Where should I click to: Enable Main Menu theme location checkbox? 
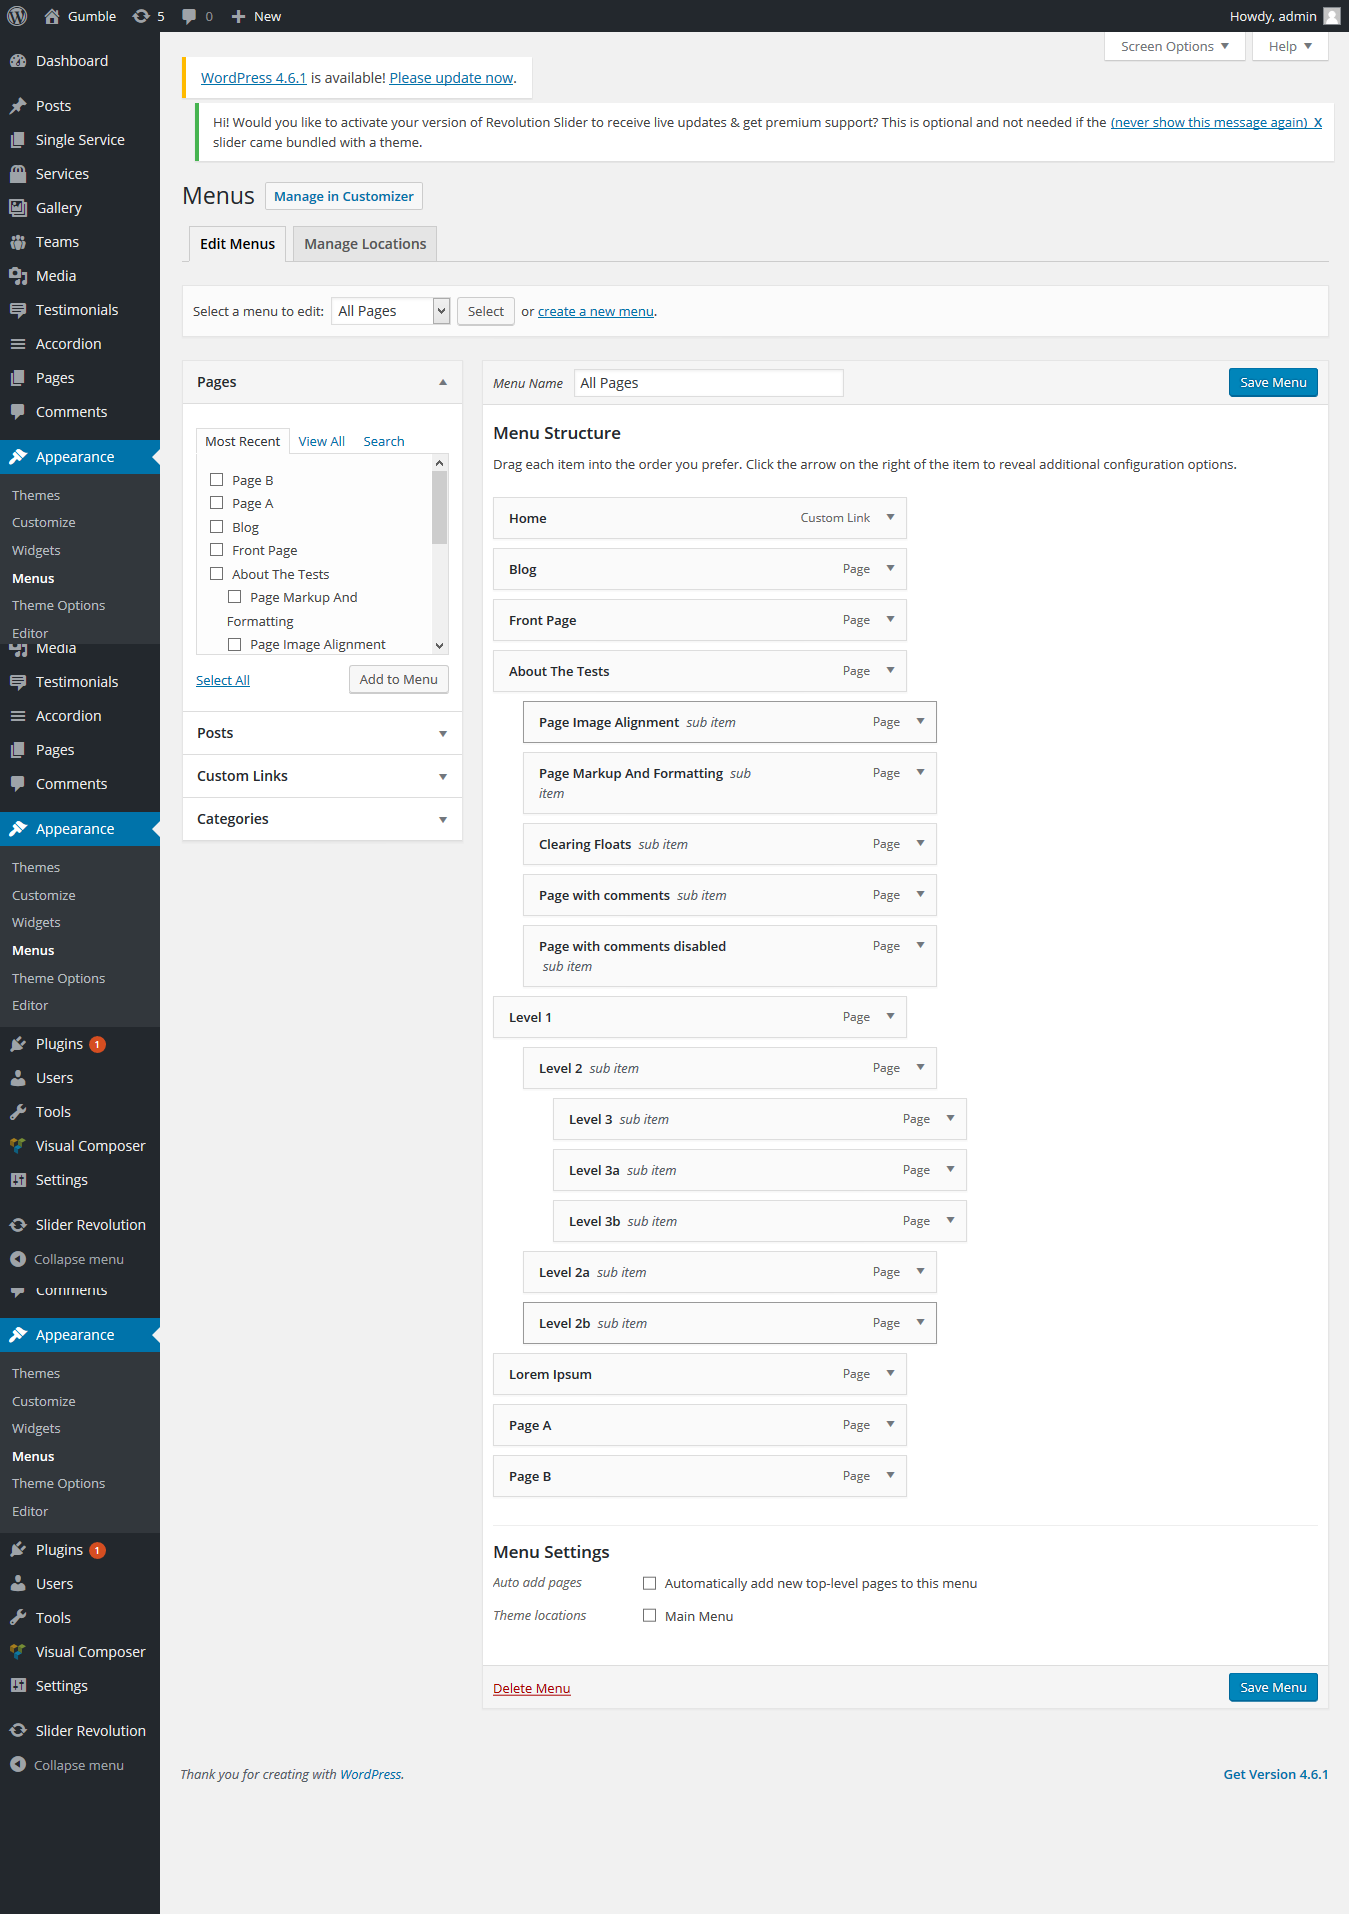[x=650, y=1616]
